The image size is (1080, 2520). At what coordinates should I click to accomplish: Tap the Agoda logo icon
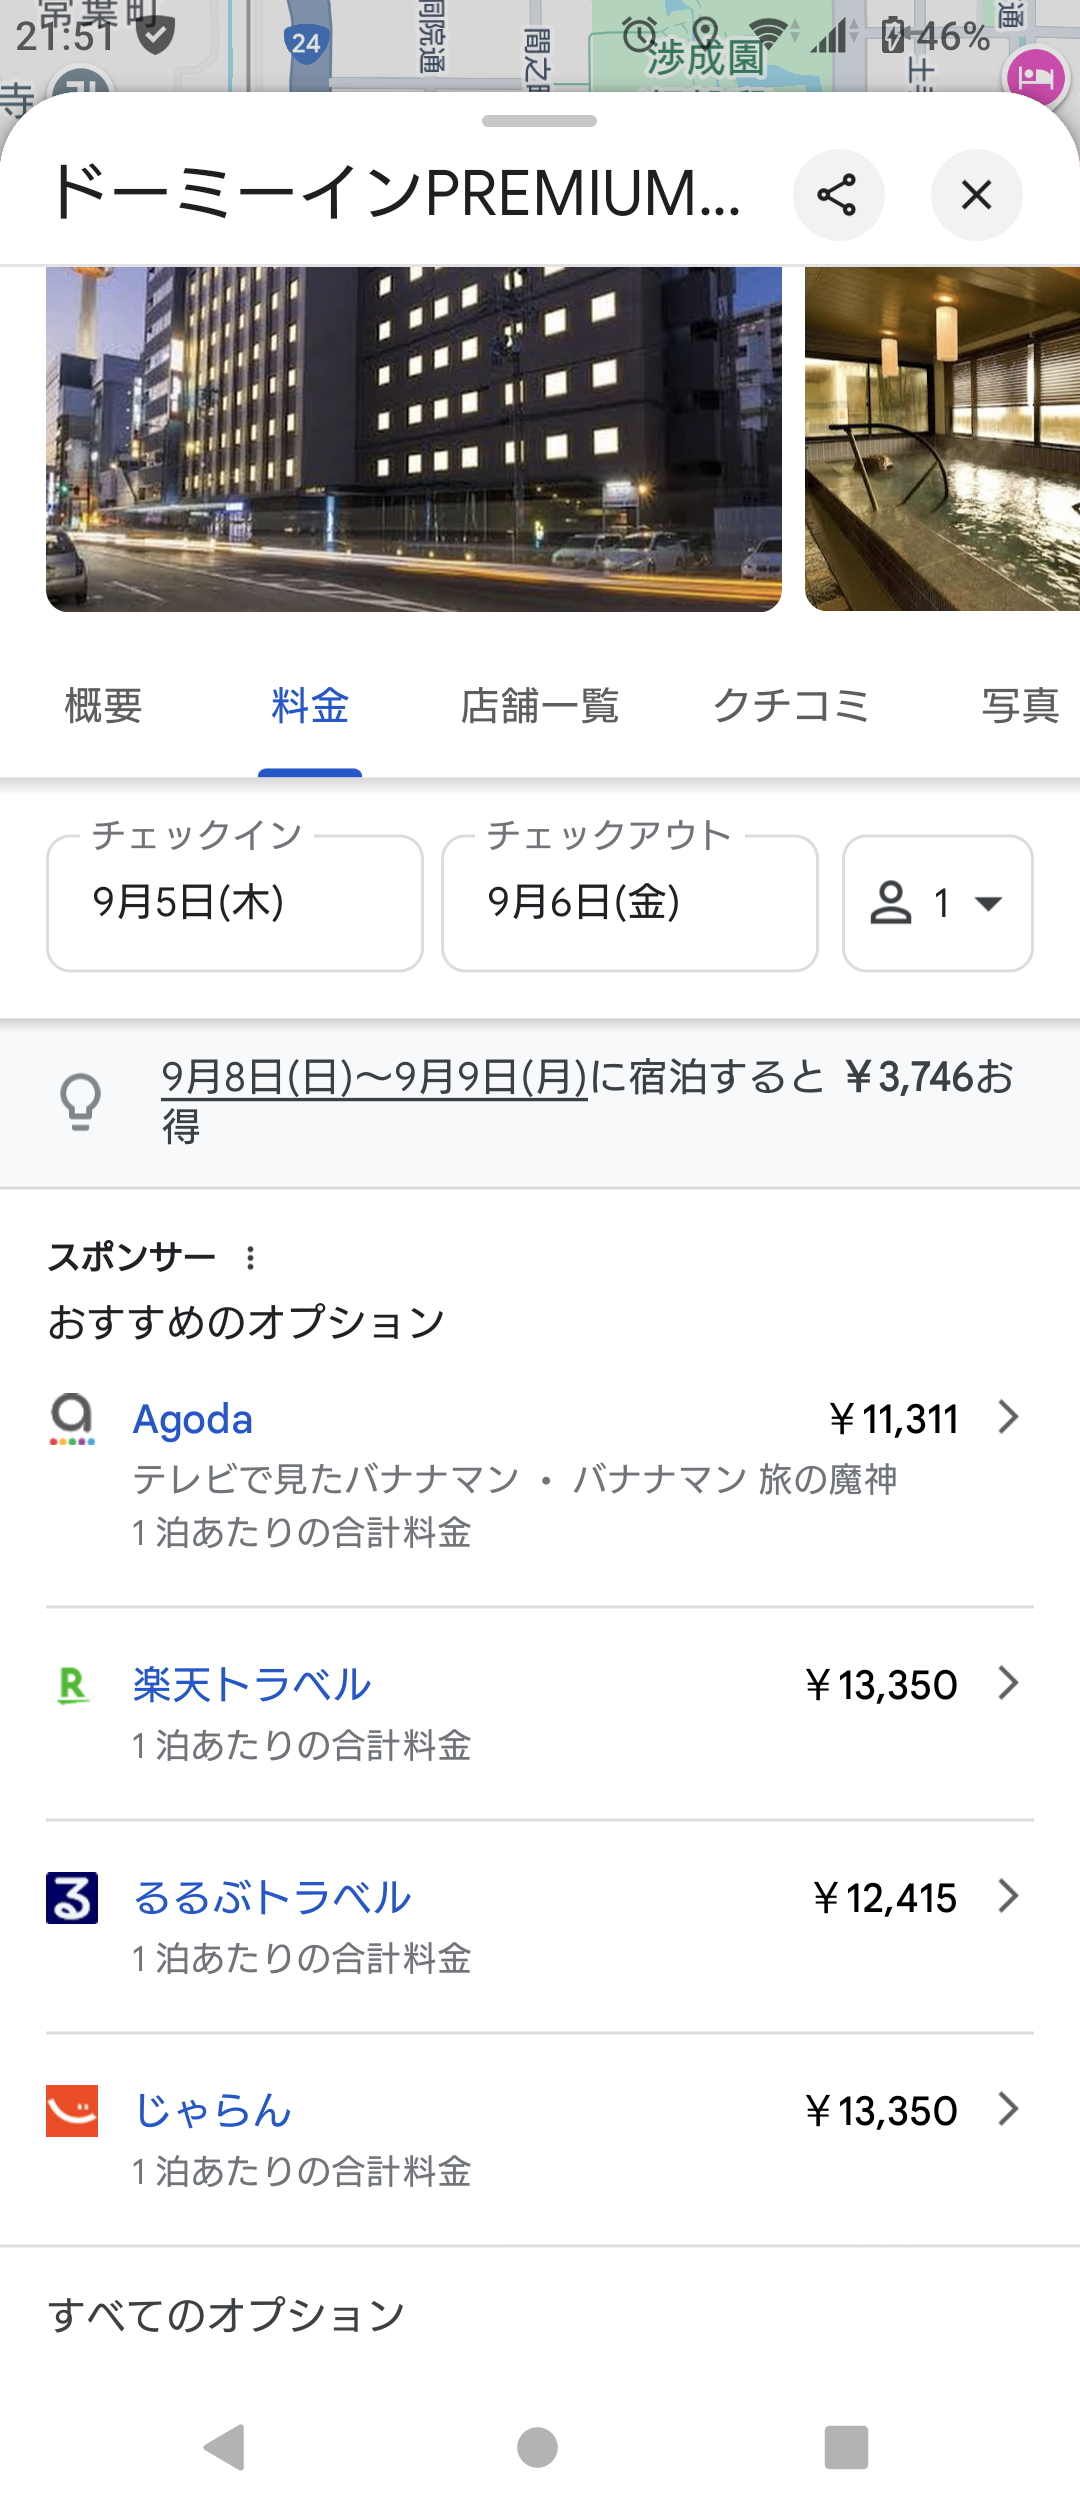72,1420
